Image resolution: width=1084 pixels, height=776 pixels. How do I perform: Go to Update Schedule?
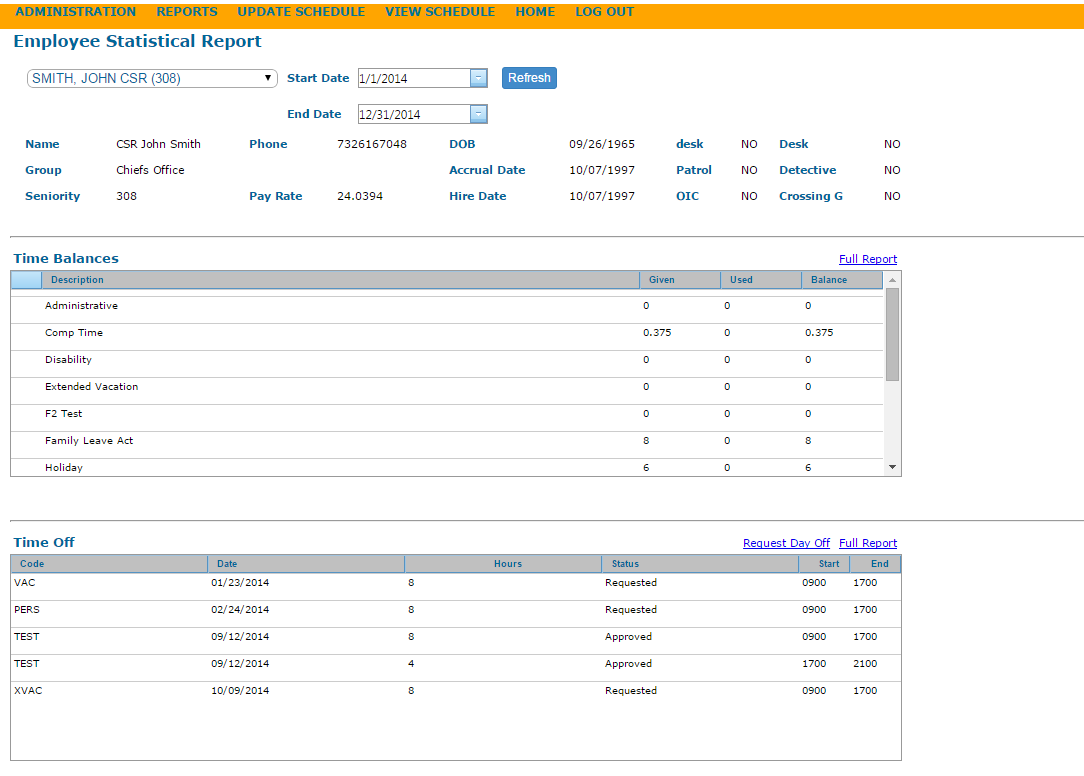coord(301,12)
